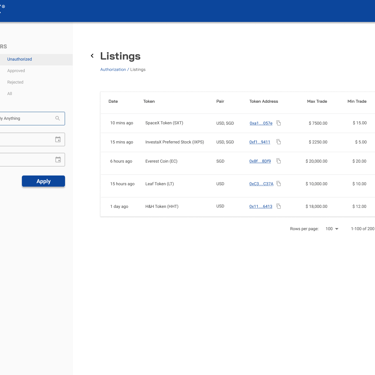Screen dimensions: 375x375
Task: Open the first date picker calendar icon
Action: 58,139
